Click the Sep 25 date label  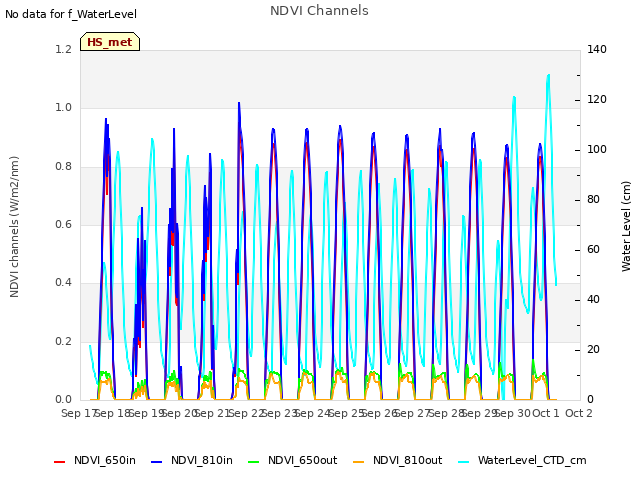(347, 413)
